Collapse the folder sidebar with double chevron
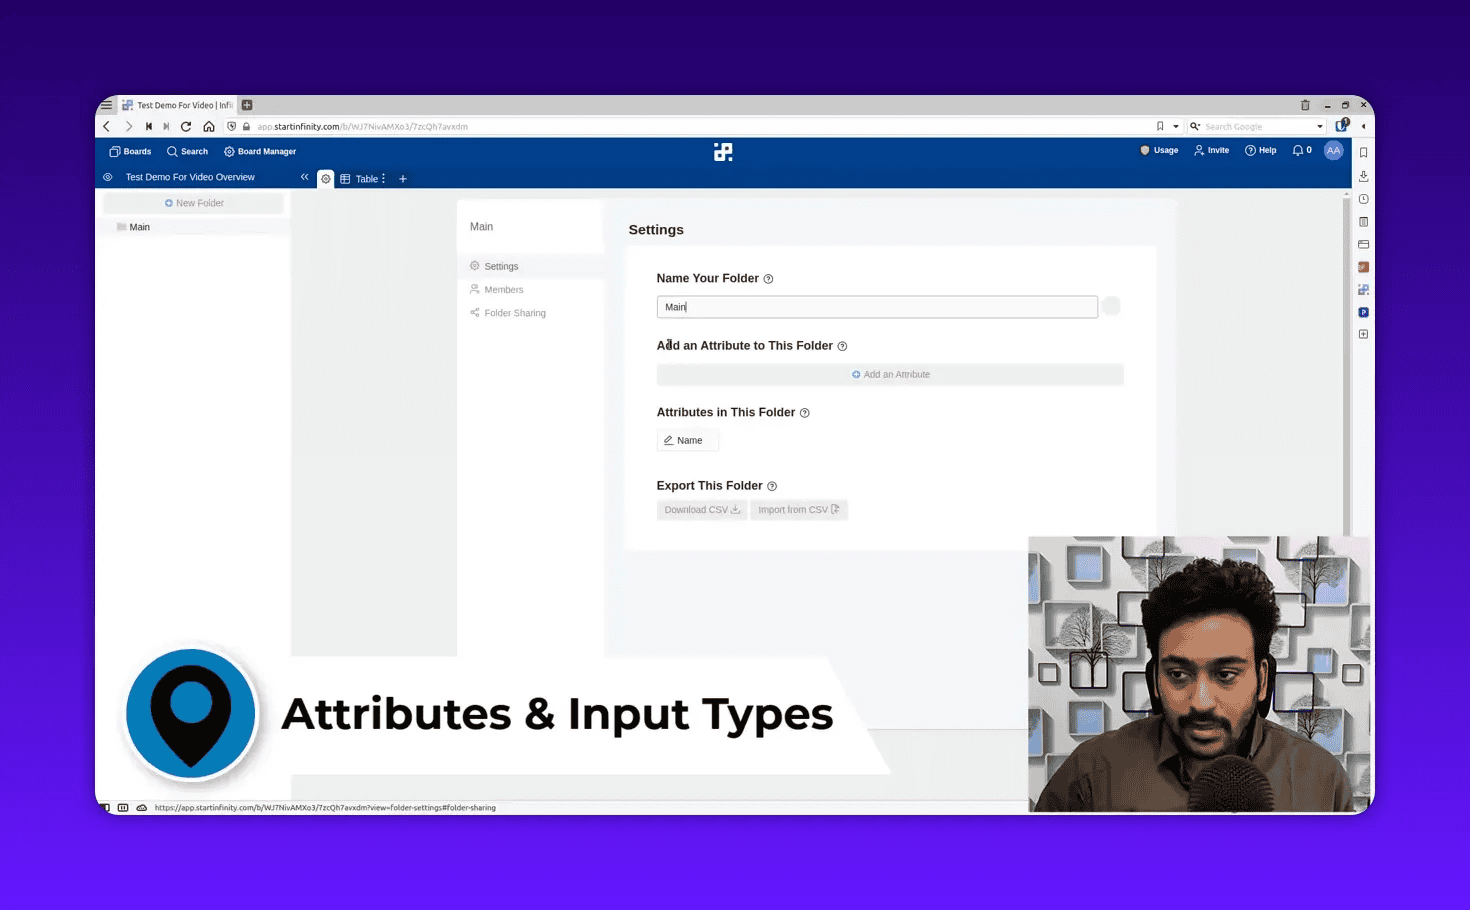This screenshot has width=1470, height=910. click(304, 176)
